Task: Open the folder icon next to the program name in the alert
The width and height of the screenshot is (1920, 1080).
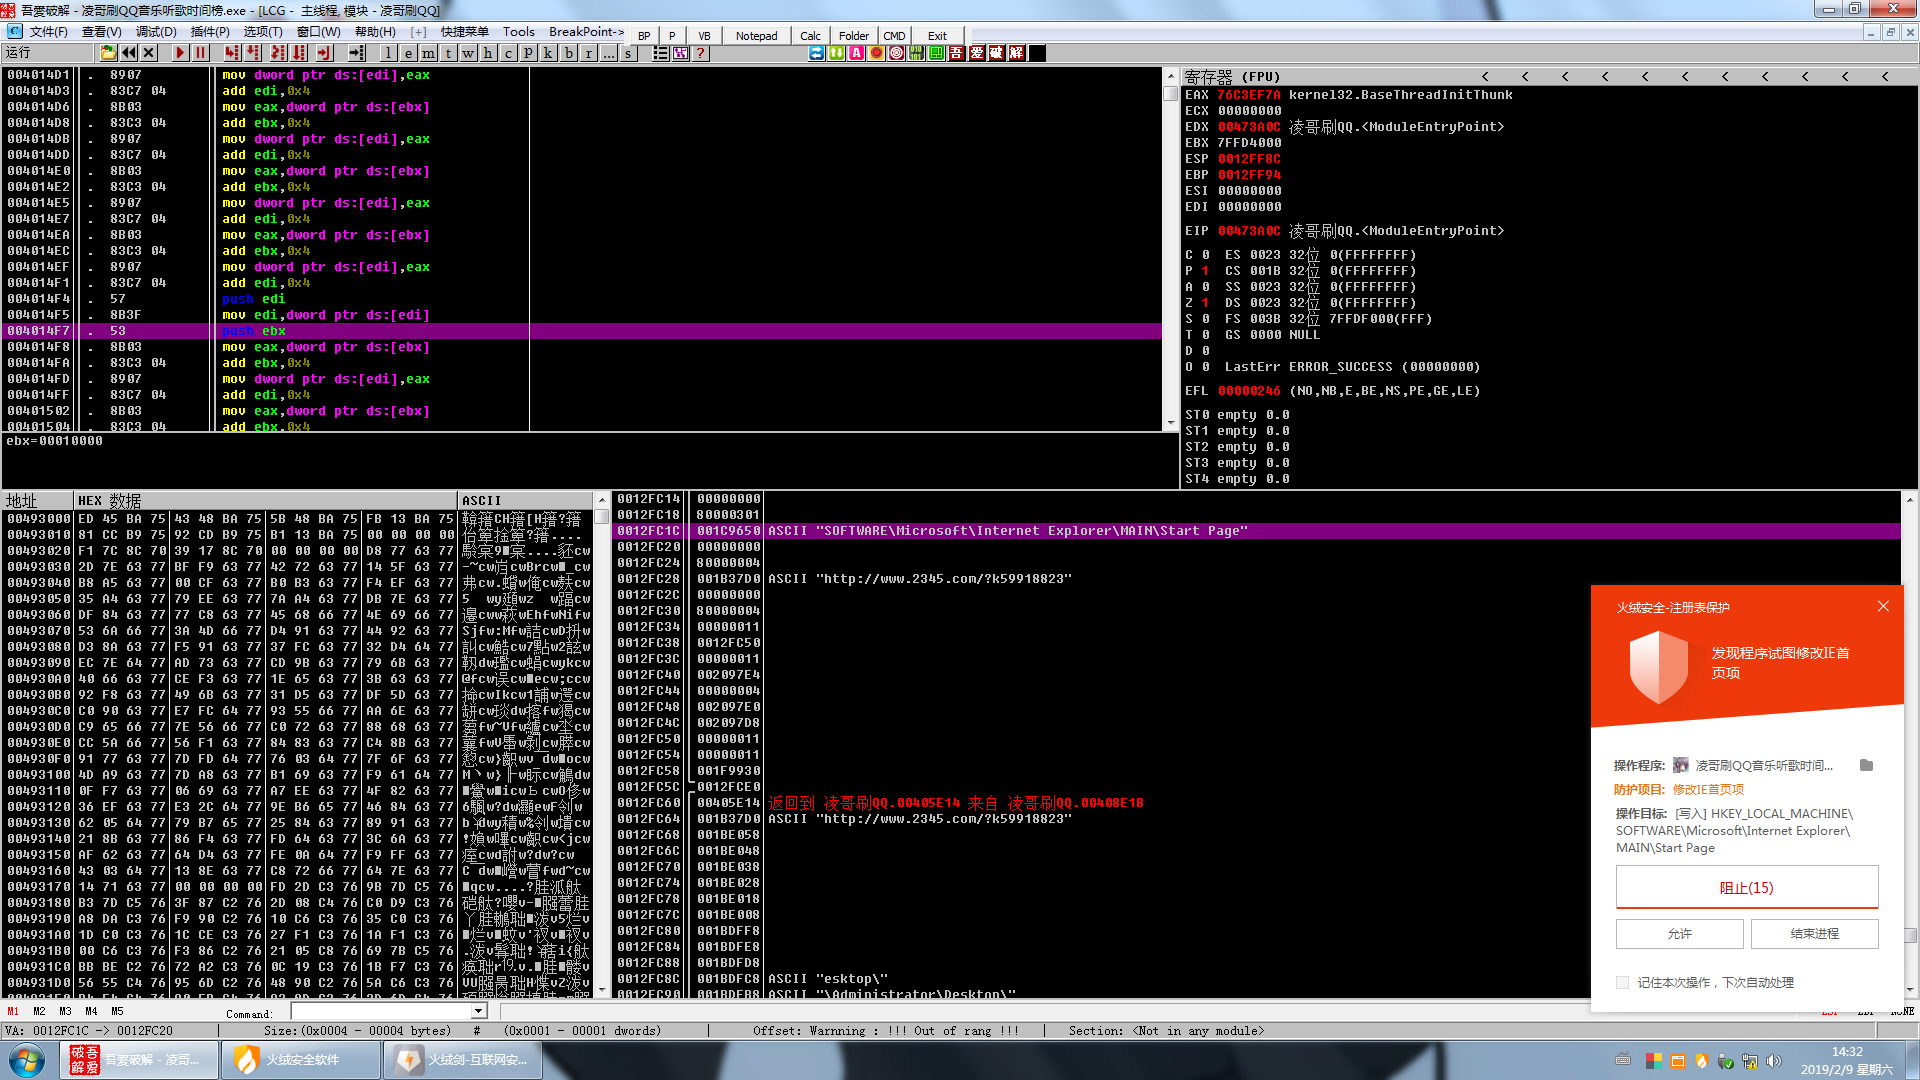Action: pyautogui.click(x=1866, y=765)
